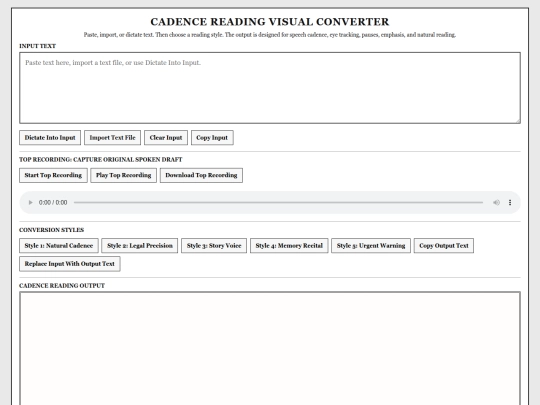The image size is (540, 405).
Task: Copy the input using Copy Input
Action: pyautogui.click(x=212, y=138)
